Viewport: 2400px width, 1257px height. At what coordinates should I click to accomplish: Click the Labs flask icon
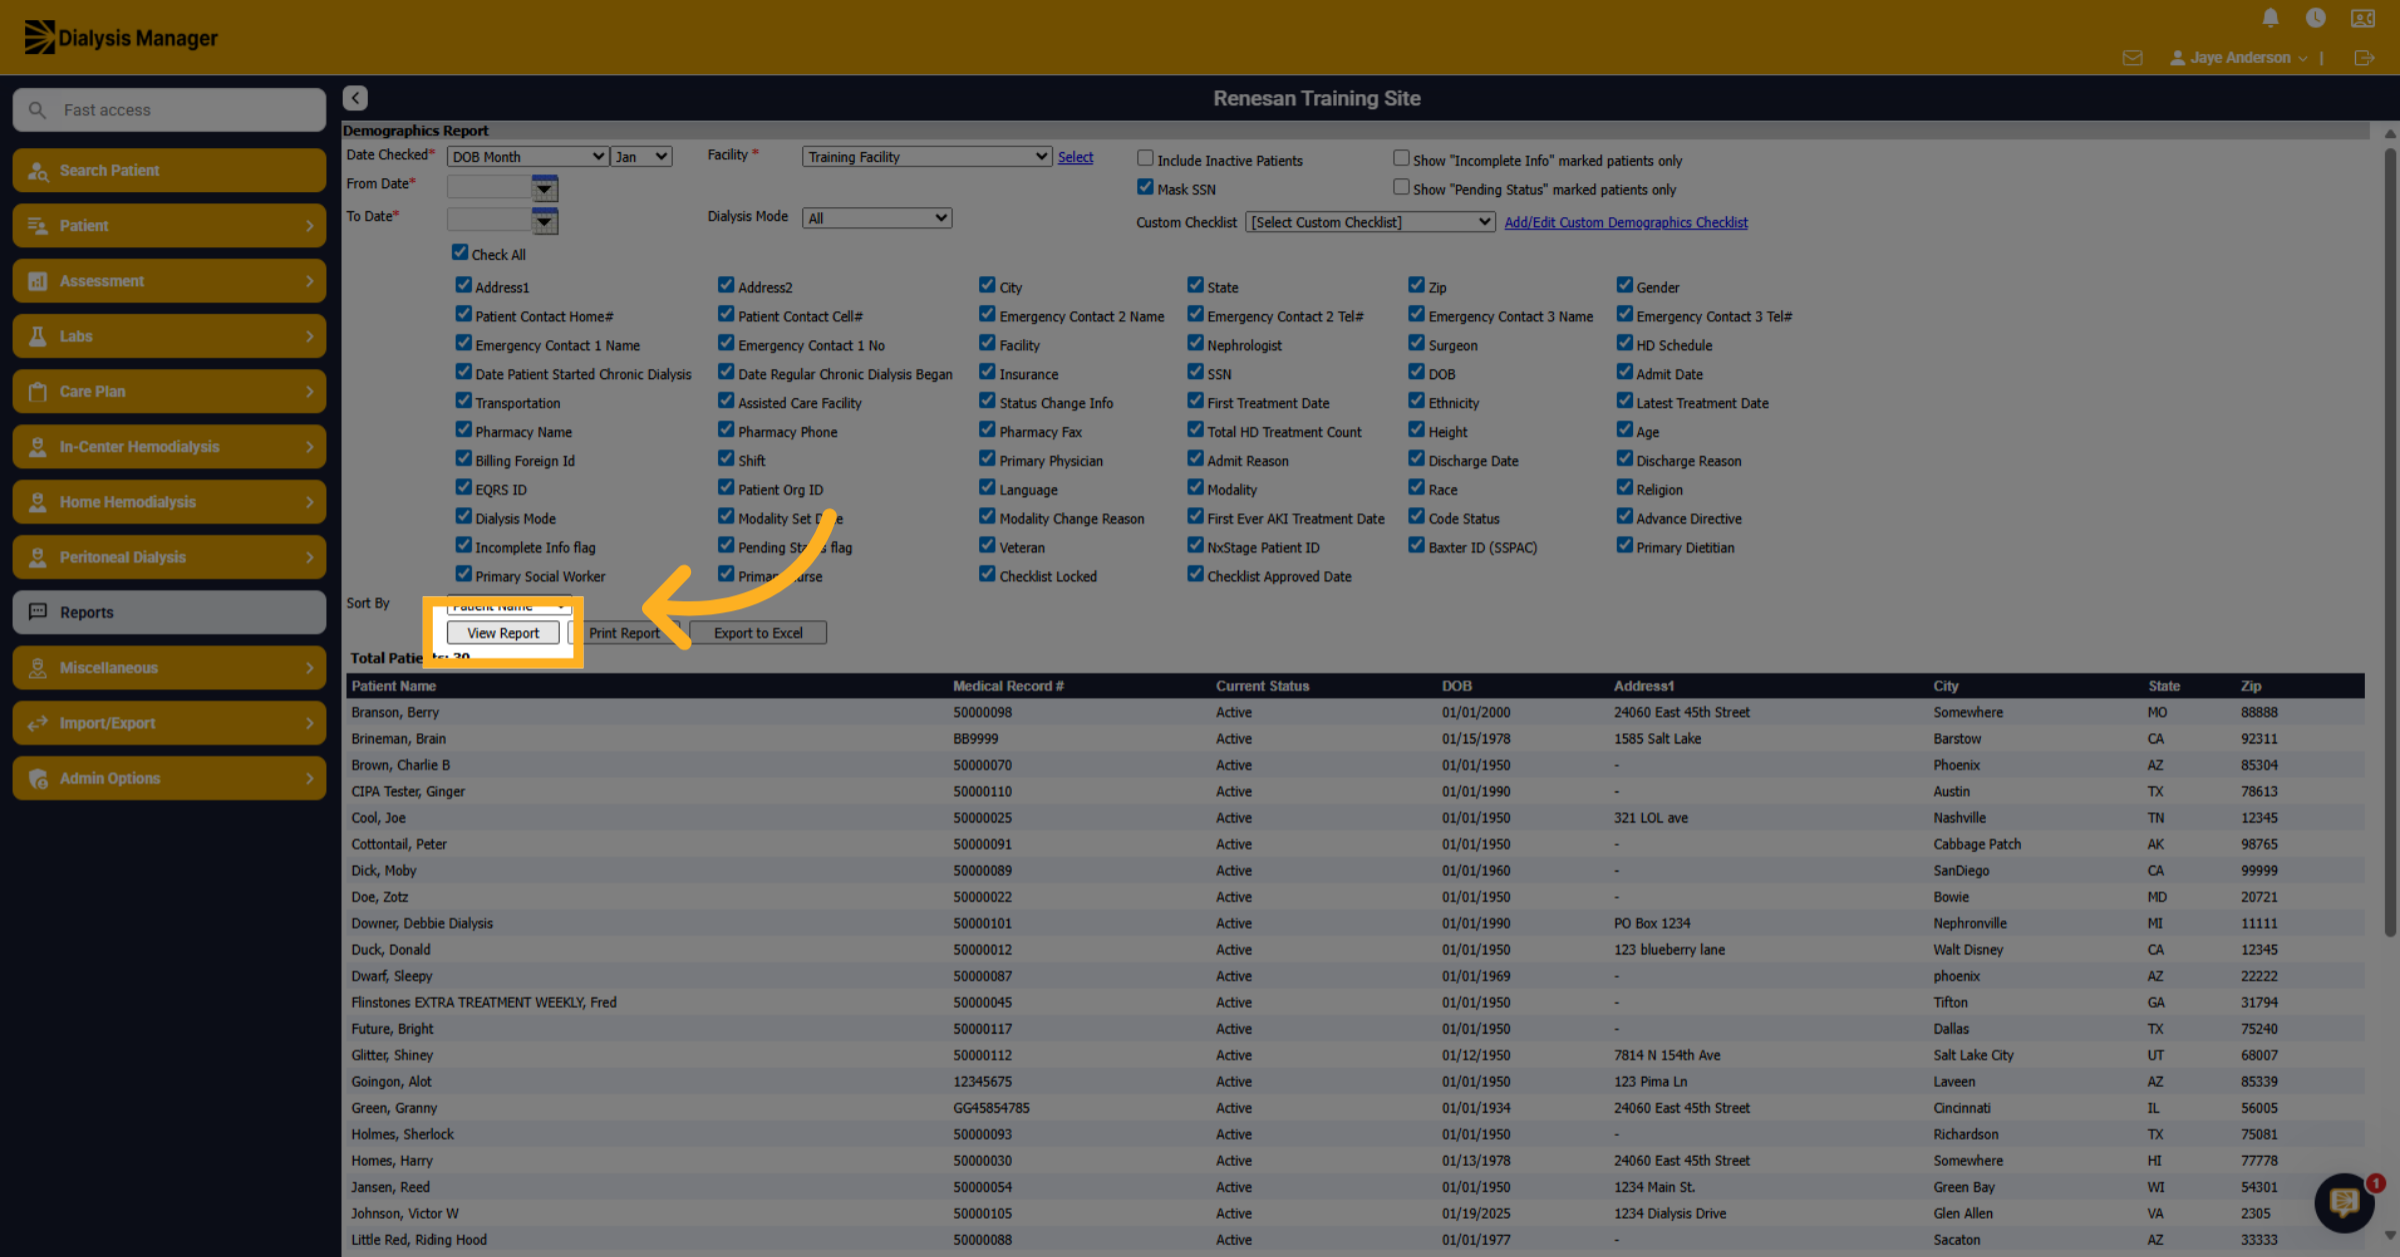38,337
